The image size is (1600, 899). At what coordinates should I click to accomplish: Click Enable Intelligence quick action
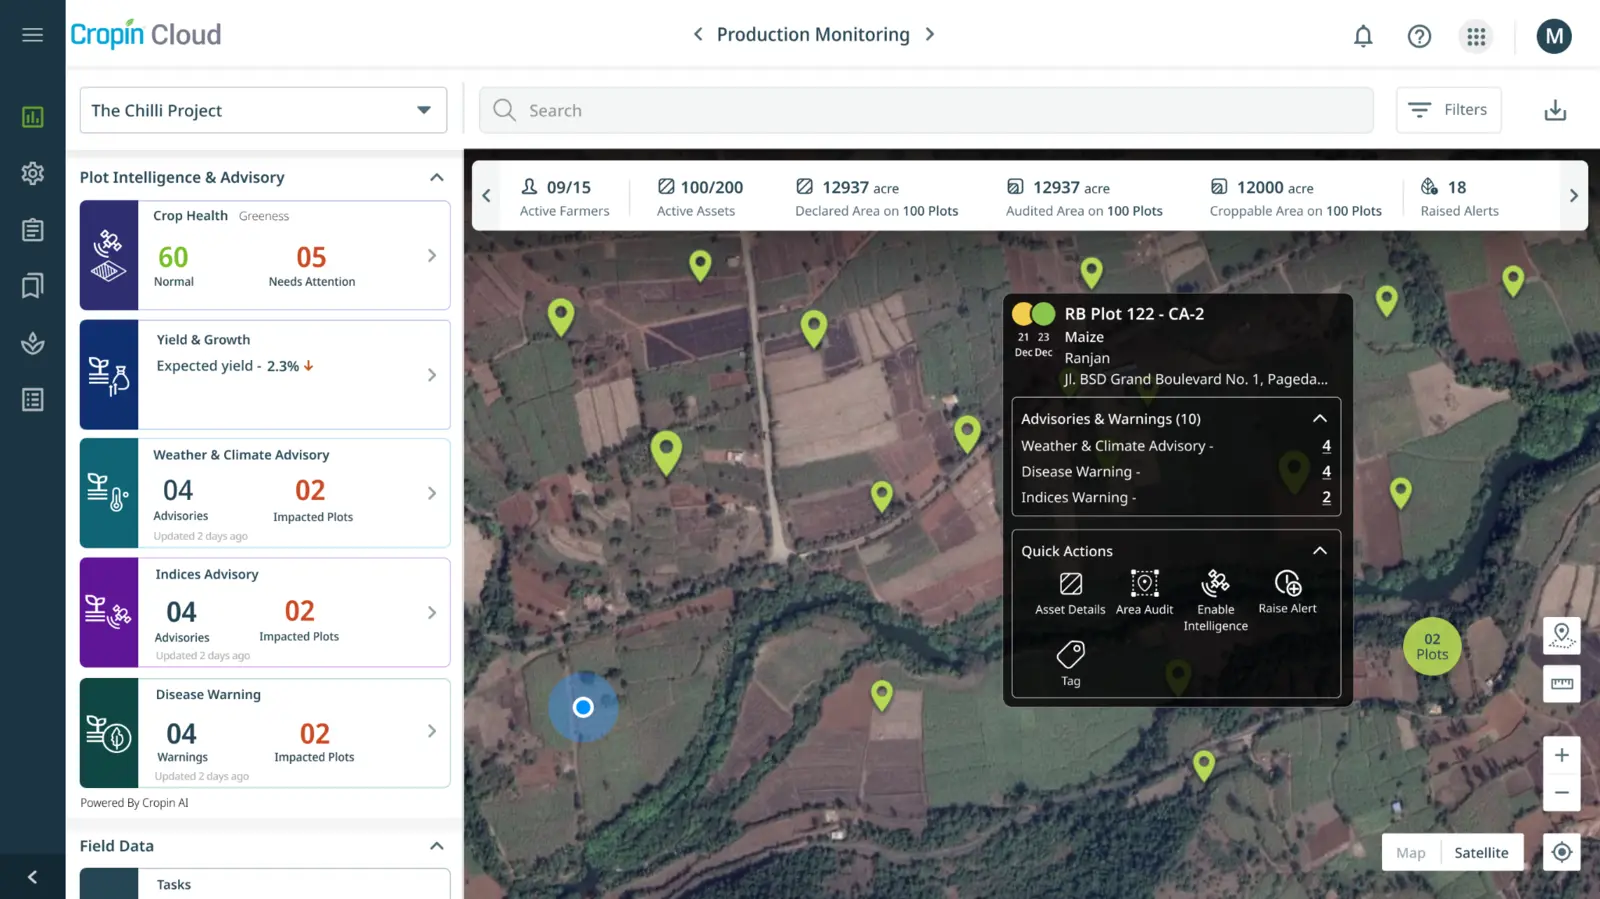coord(1216,601)
